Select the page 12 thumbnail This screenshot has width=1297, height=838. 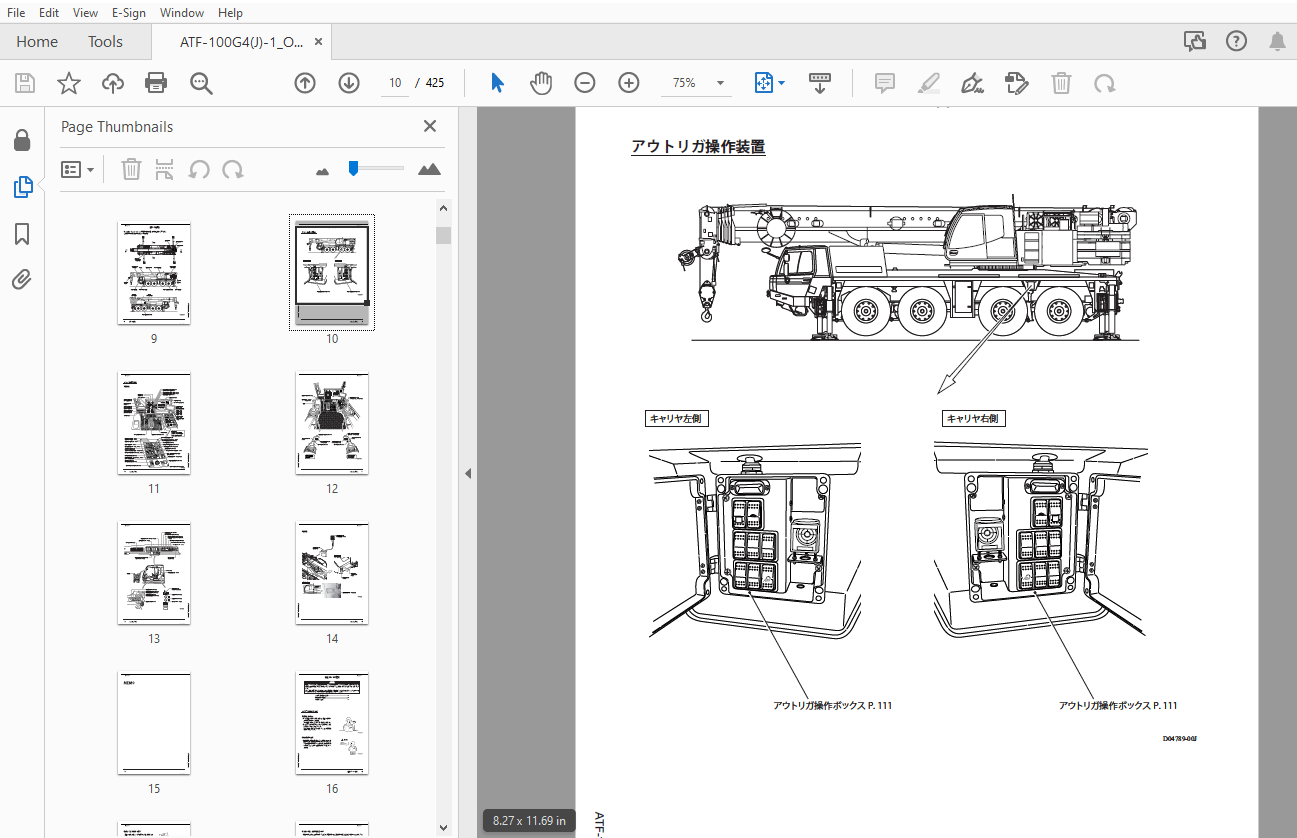[332, 423]
